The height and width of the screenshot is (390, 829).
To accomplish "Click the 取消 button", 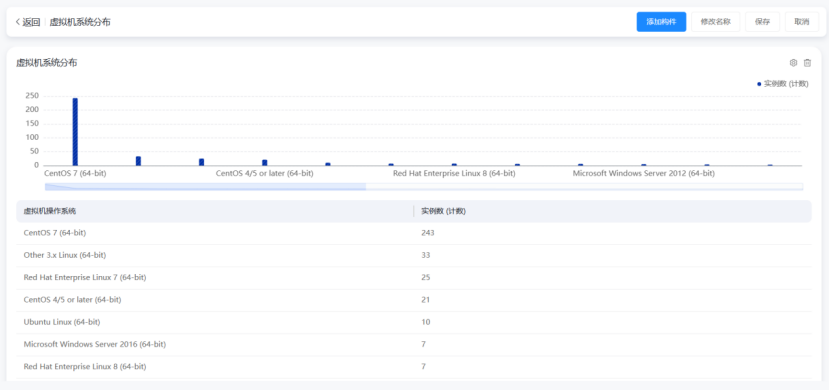I will click(802, 22).
